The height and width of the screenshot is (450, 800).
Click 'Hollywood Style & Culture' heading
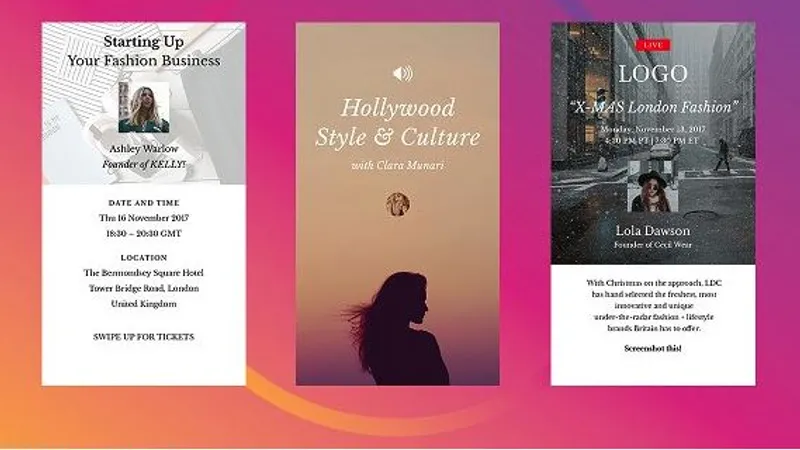point(398,122)
